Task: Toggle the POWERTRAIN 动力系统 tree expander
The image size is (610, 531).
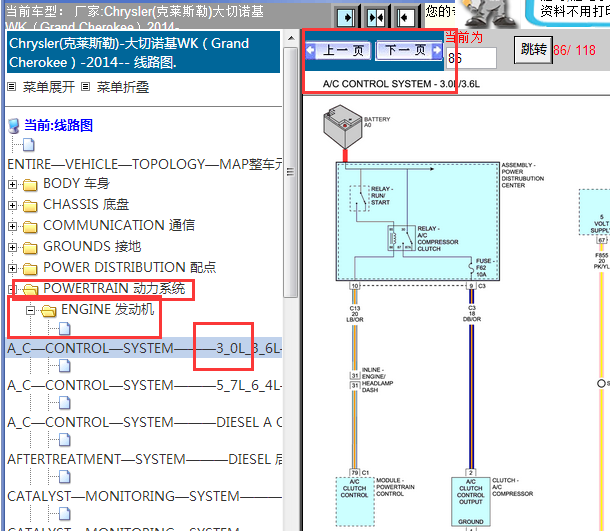Action: pyautogui.click(x=12, y=289)
